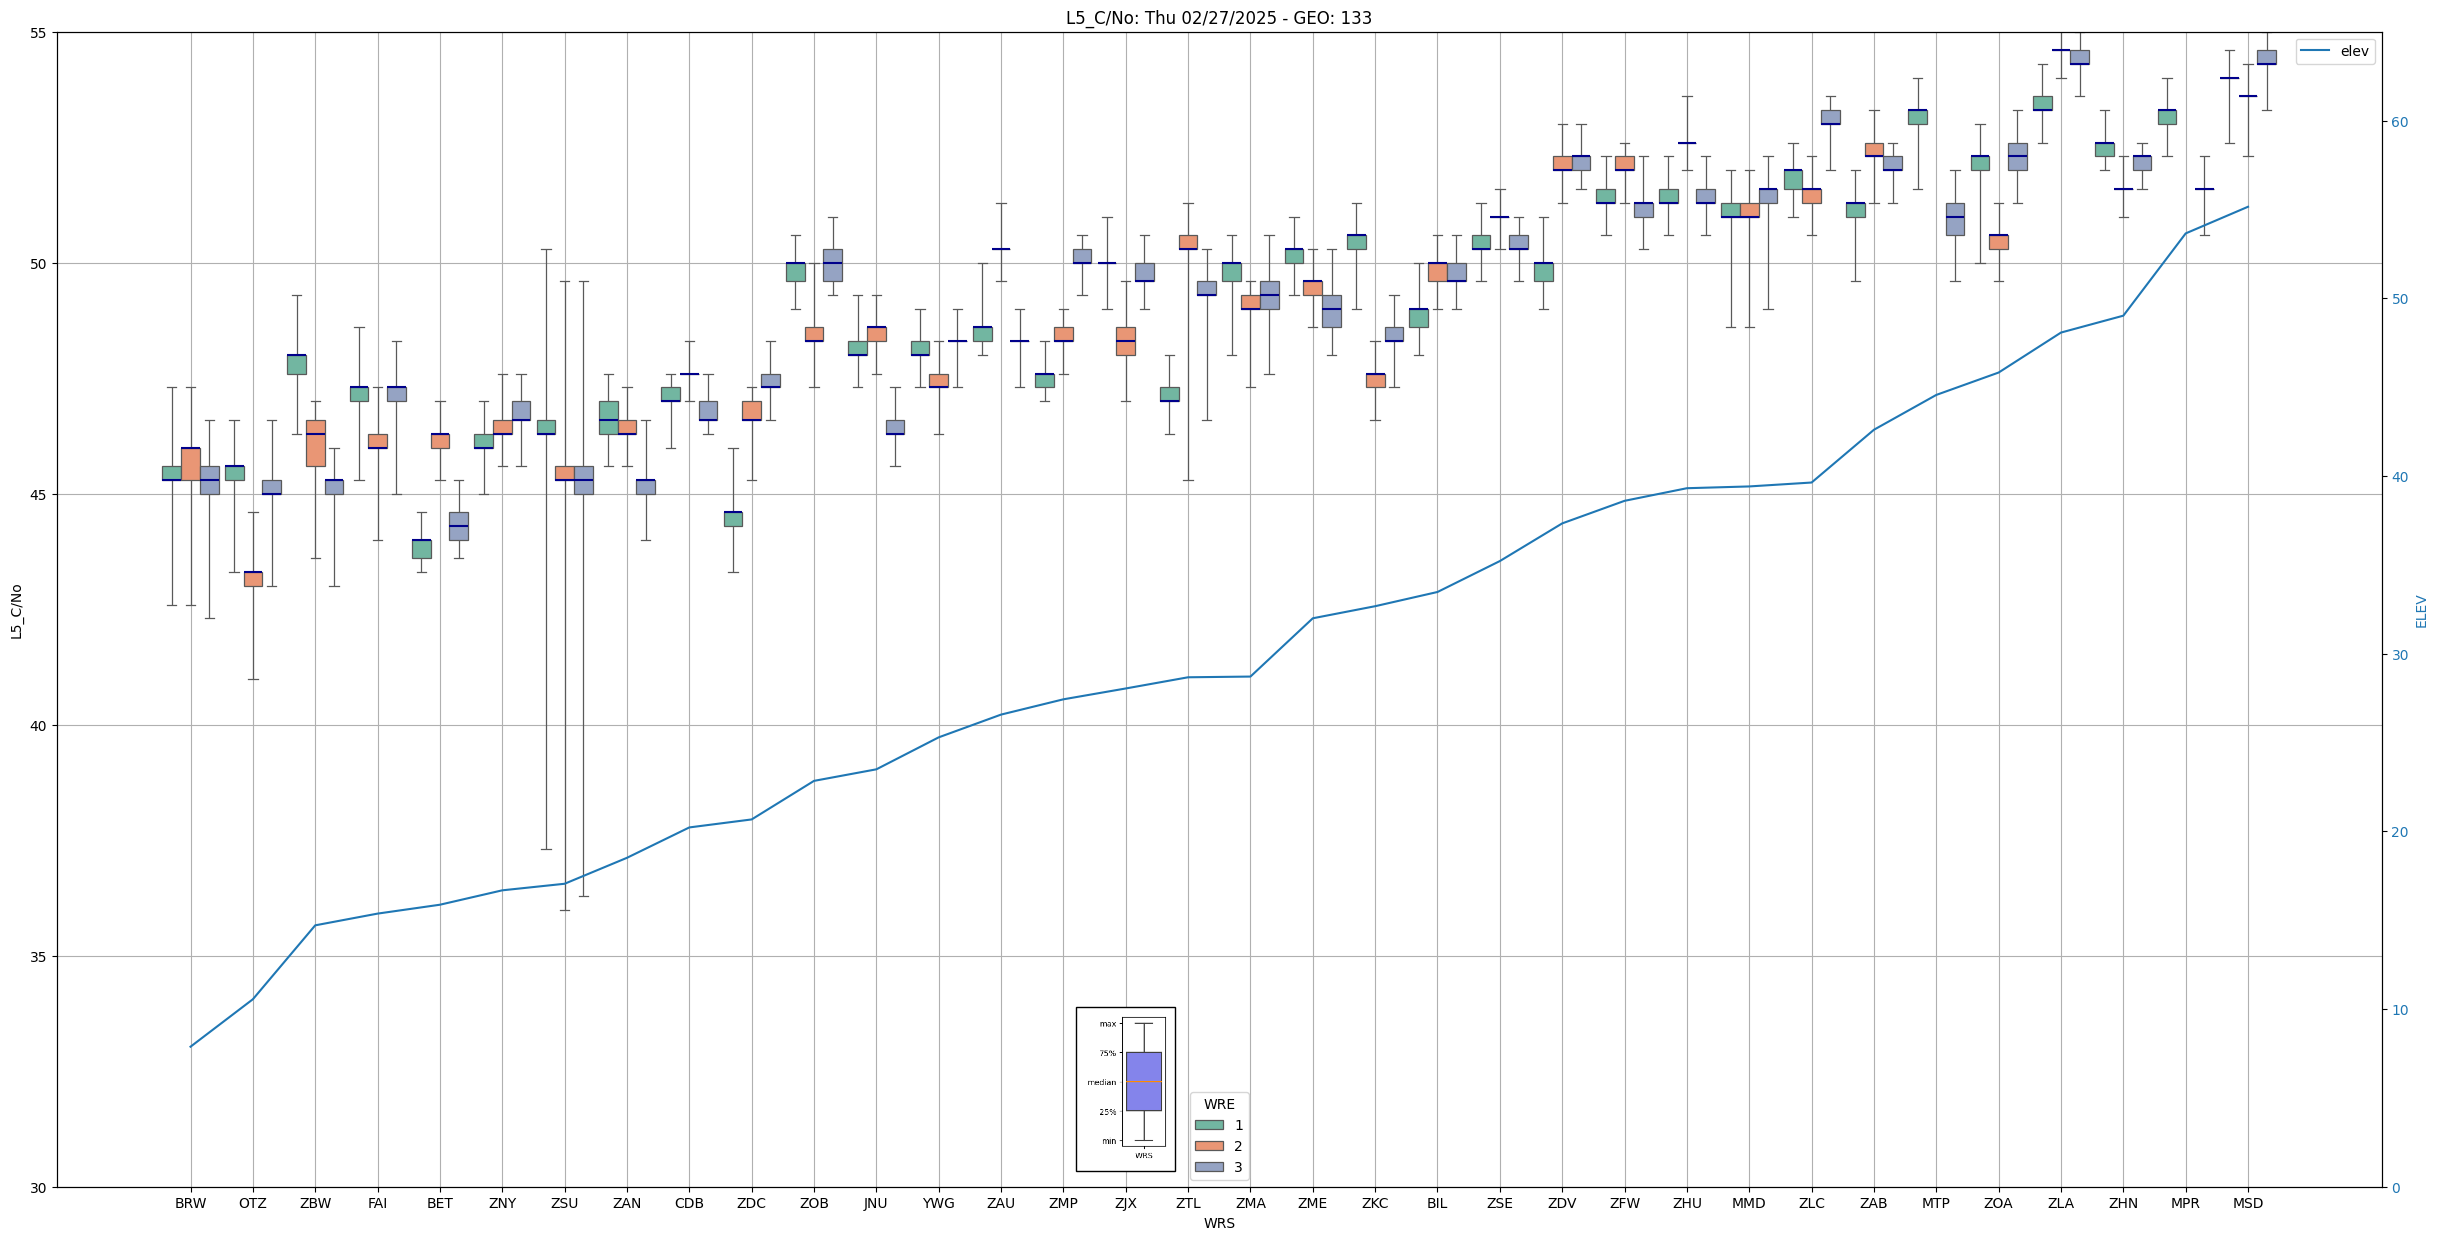The height and width of the screenshot is (1240, 2438).
Task: Click the MMD station tick label
Action: pyautogui.click(x=1748, y=1203)
